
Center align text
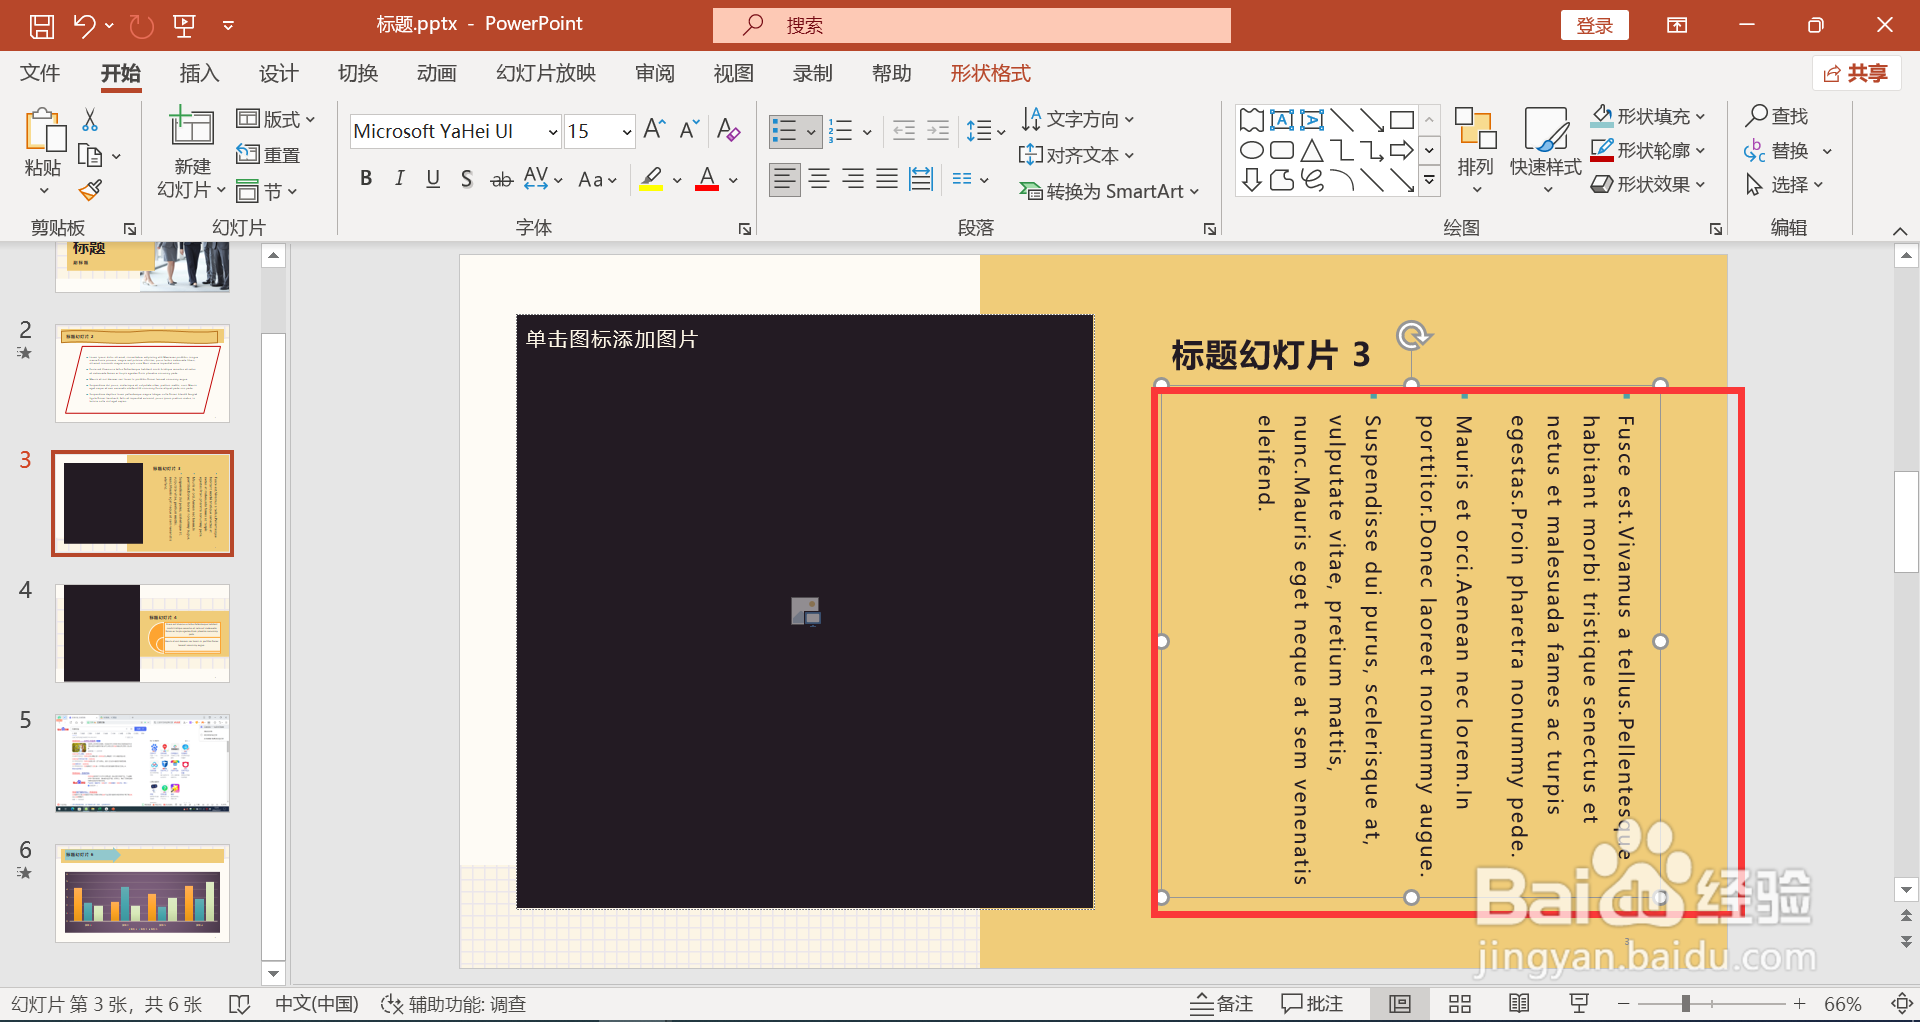819,180
